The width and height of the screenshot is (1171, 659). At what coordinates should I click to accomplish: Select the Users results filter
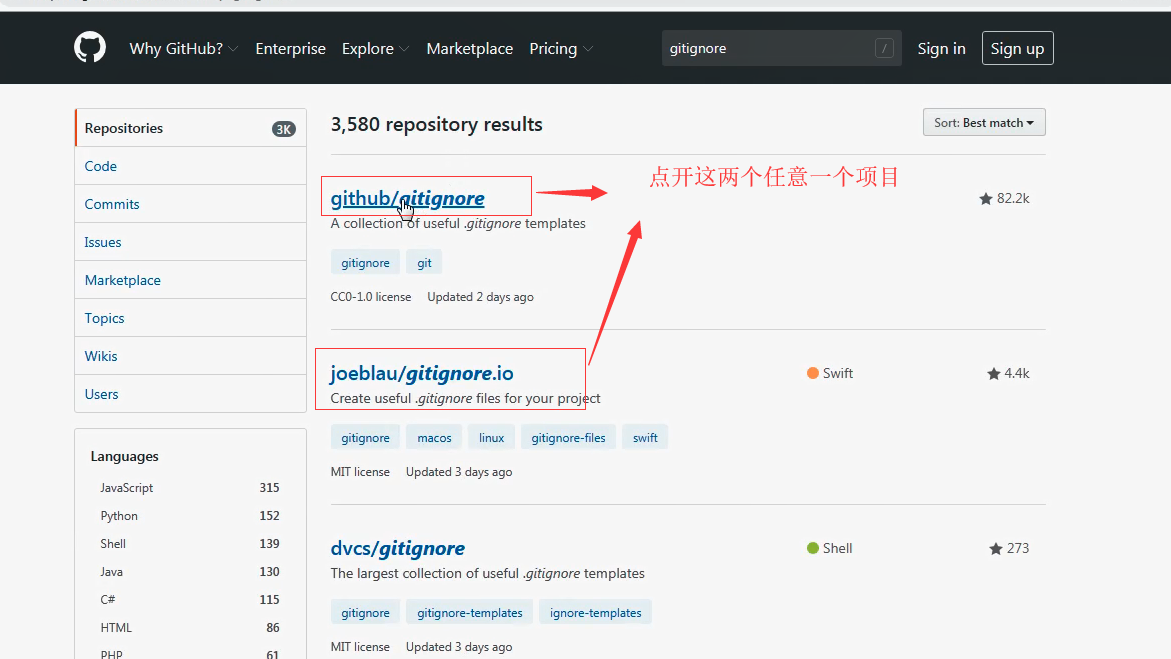pos(190,394)
